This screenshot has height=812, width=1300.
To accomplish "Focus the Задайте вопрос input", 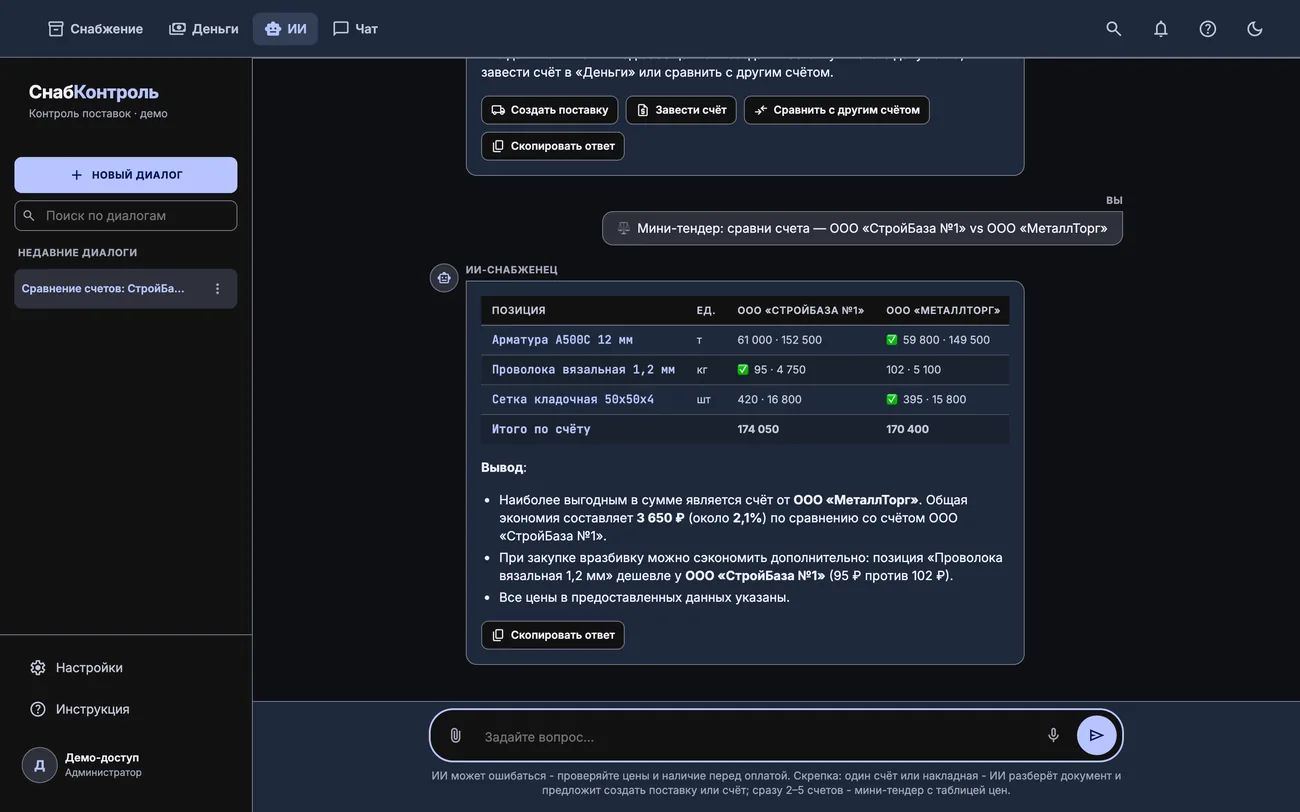I will pos(756,737).
